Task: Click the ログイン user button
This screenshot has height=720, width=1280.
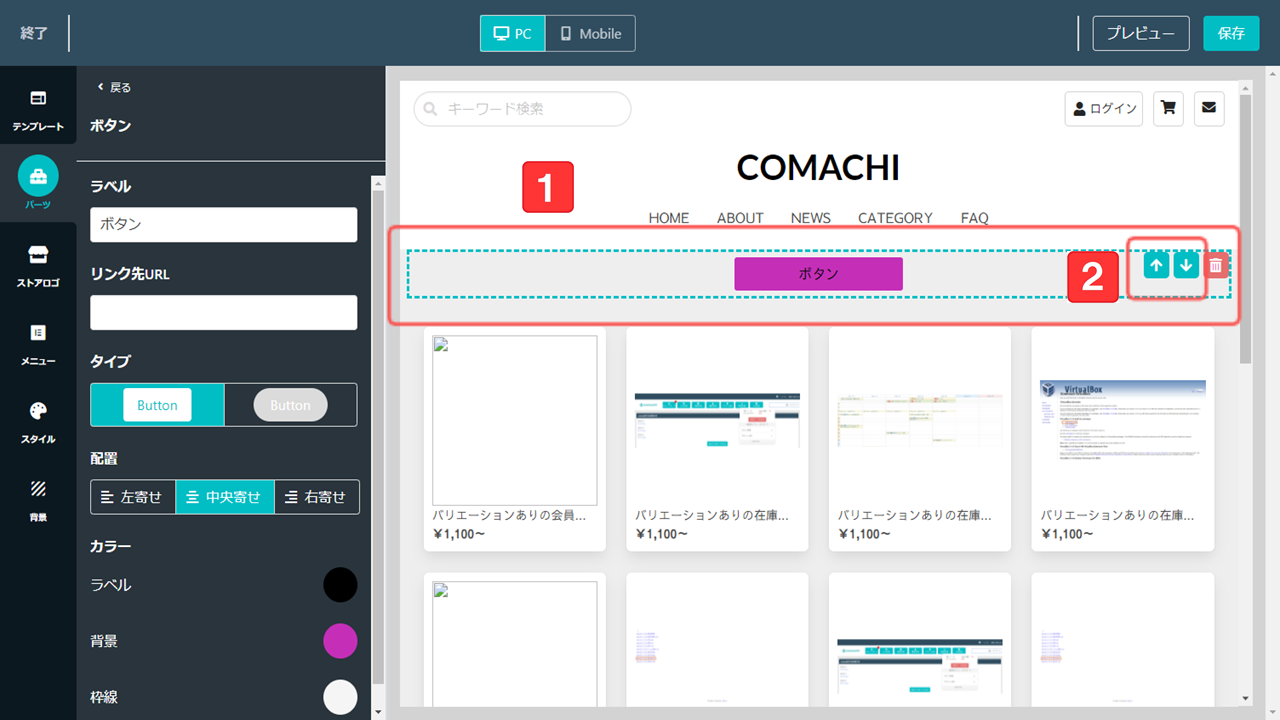Action: pos(1104,108)
